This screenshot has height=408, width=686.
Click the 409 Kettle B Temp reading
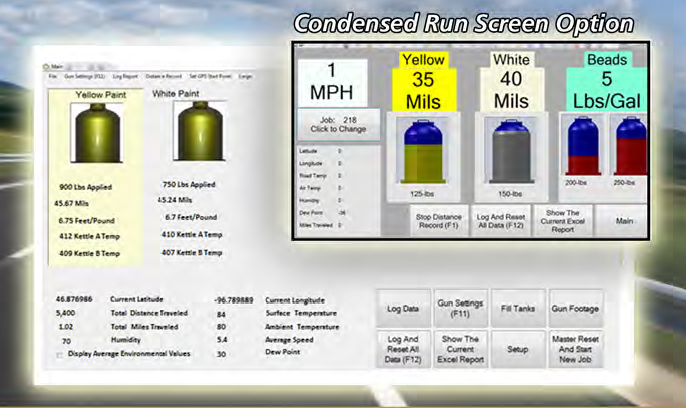pyautogui.click(x=89, y=254)
